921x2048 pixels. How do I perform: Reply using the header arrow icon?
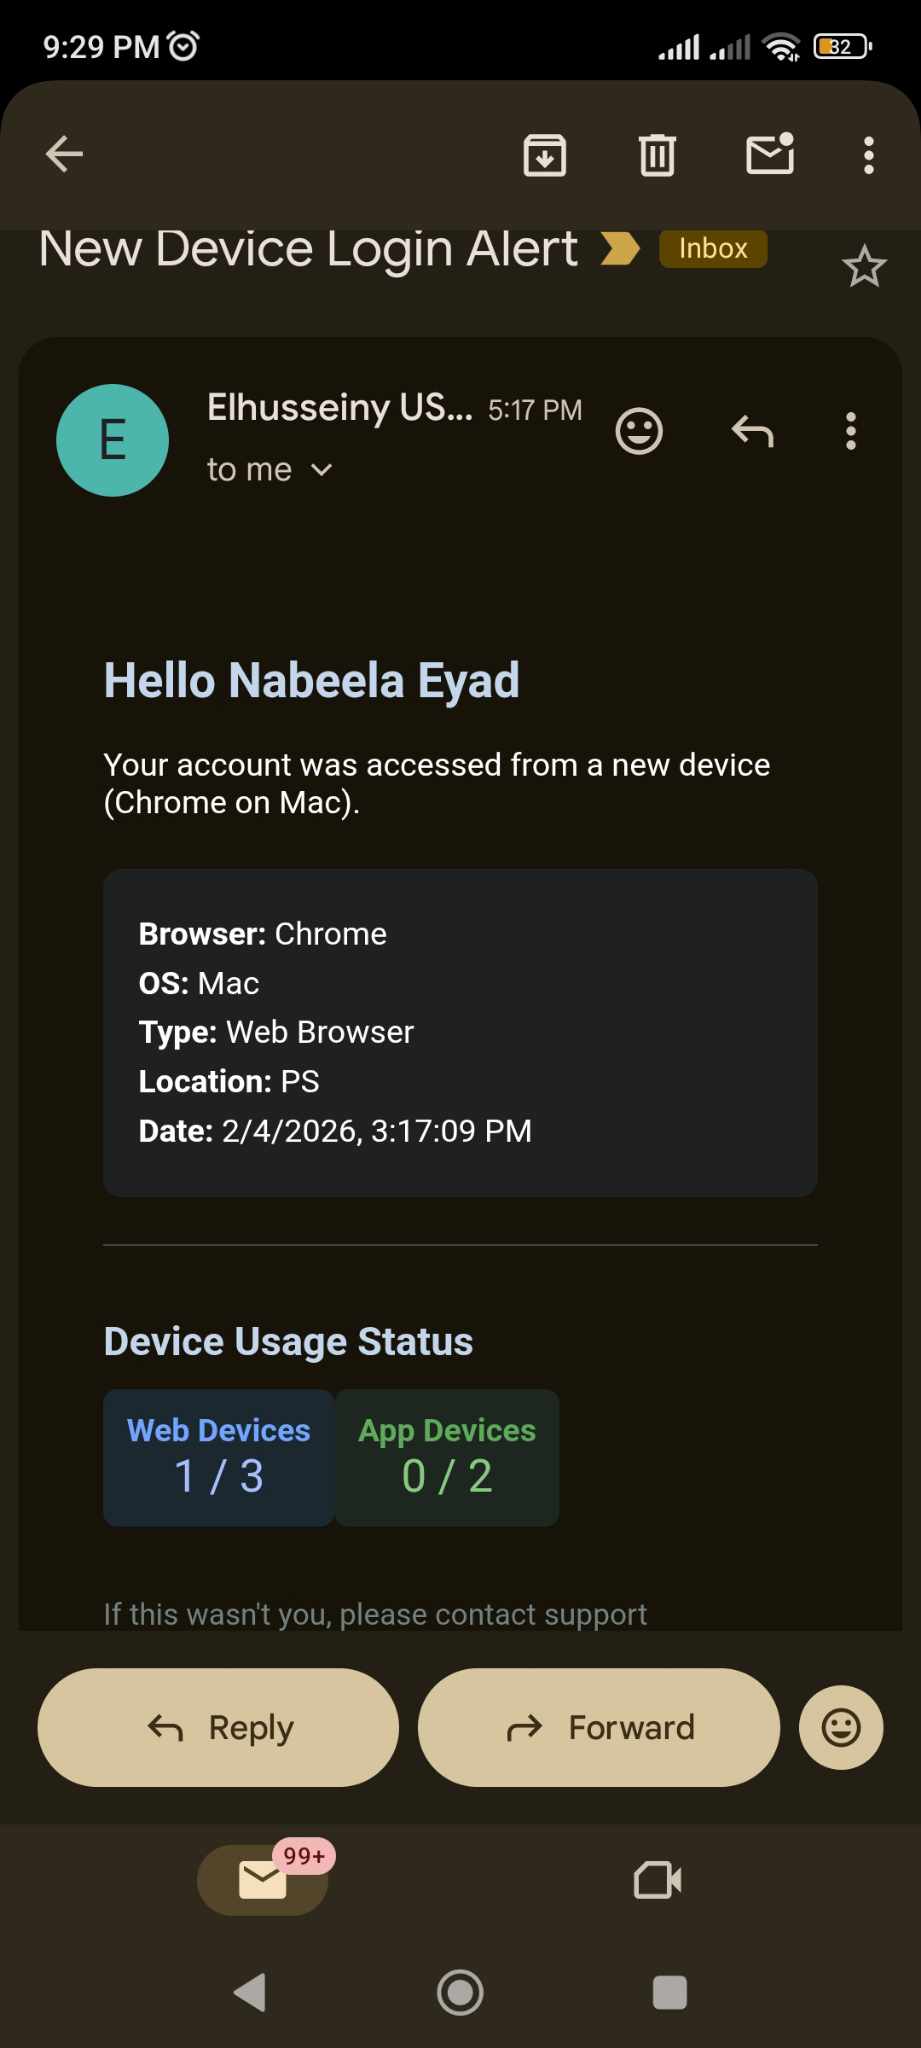tap(752, 431)
